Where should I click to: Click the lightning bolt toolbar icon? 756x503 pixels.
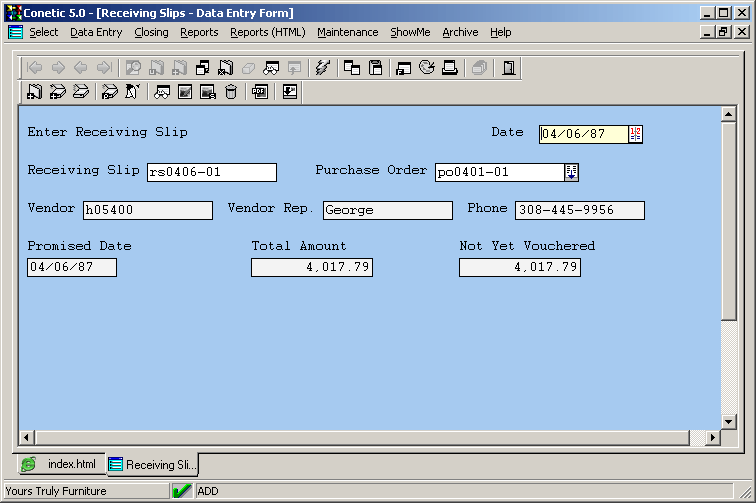(x=321, y=68)
